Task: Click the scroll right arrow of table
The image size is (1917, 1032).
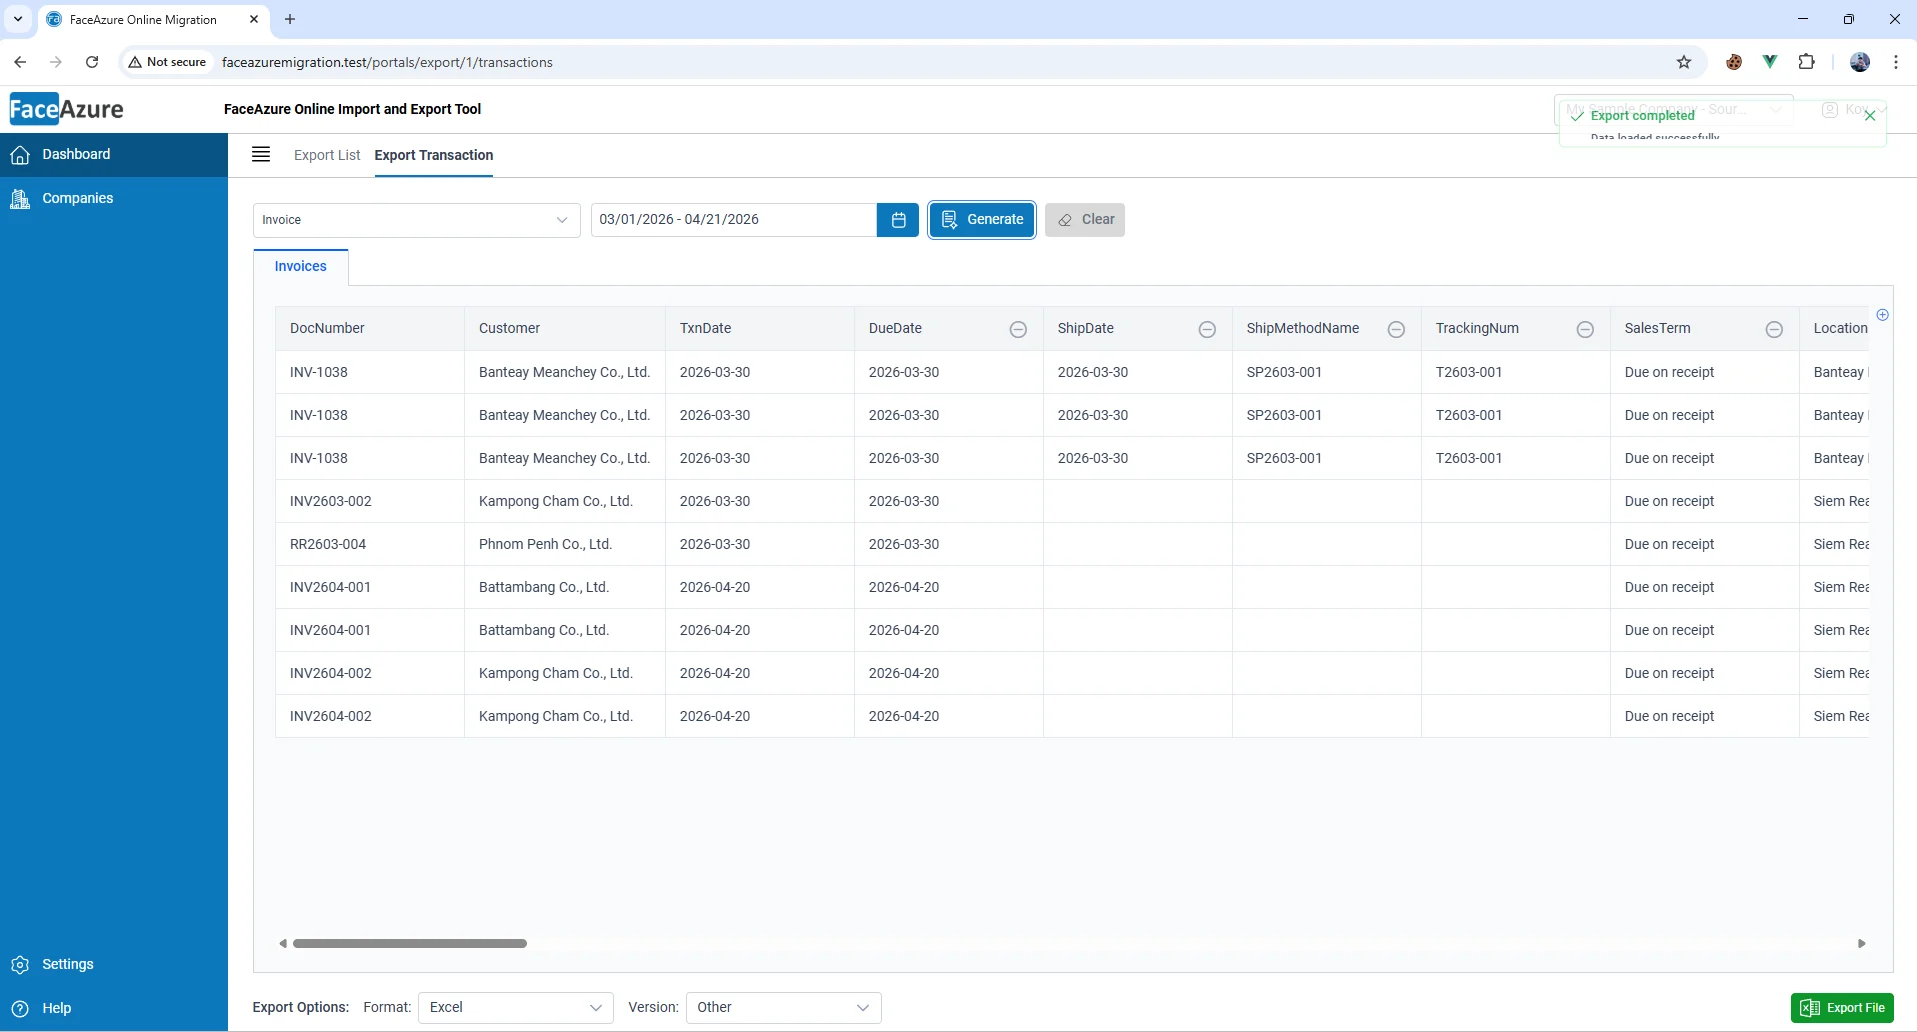Action: (x=1861, y=943)
